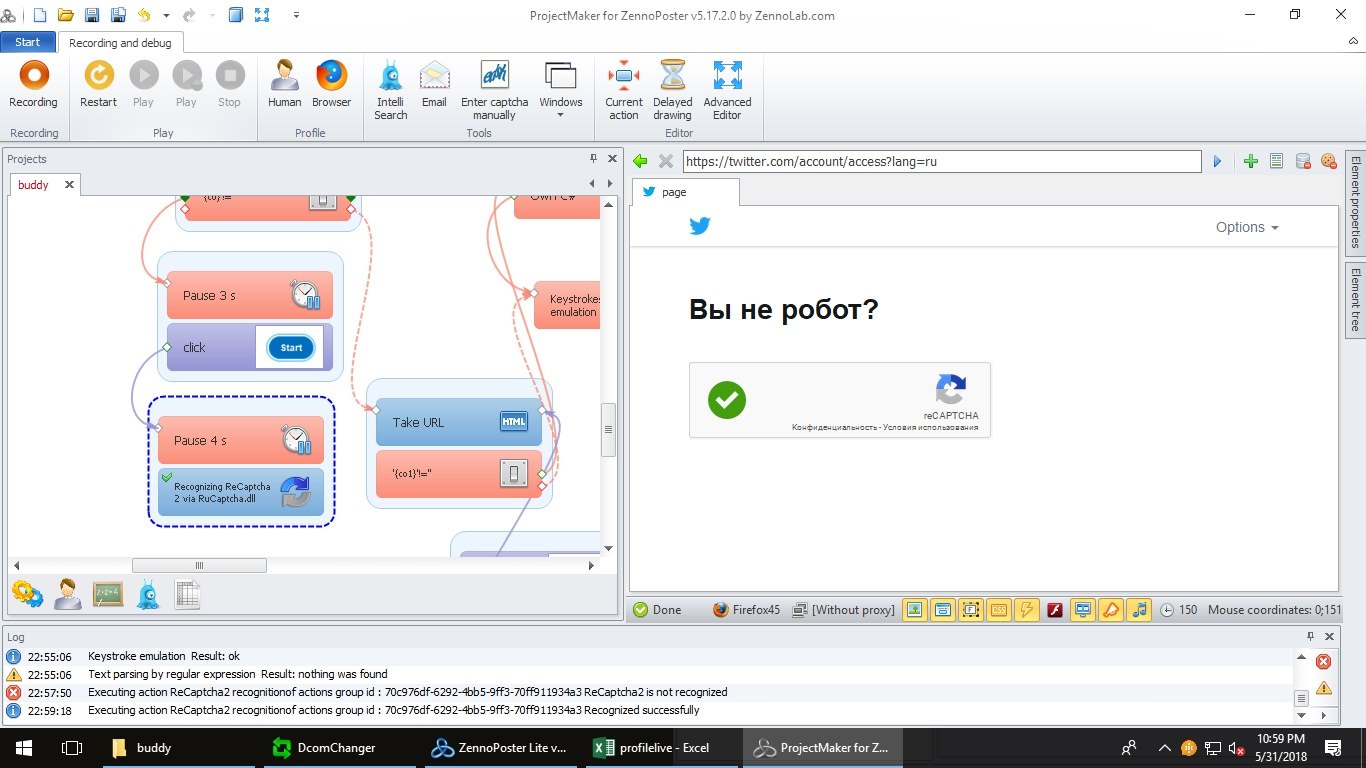Open the blue monster icon below canvas
1366x768 pixels.
point(148,594)
